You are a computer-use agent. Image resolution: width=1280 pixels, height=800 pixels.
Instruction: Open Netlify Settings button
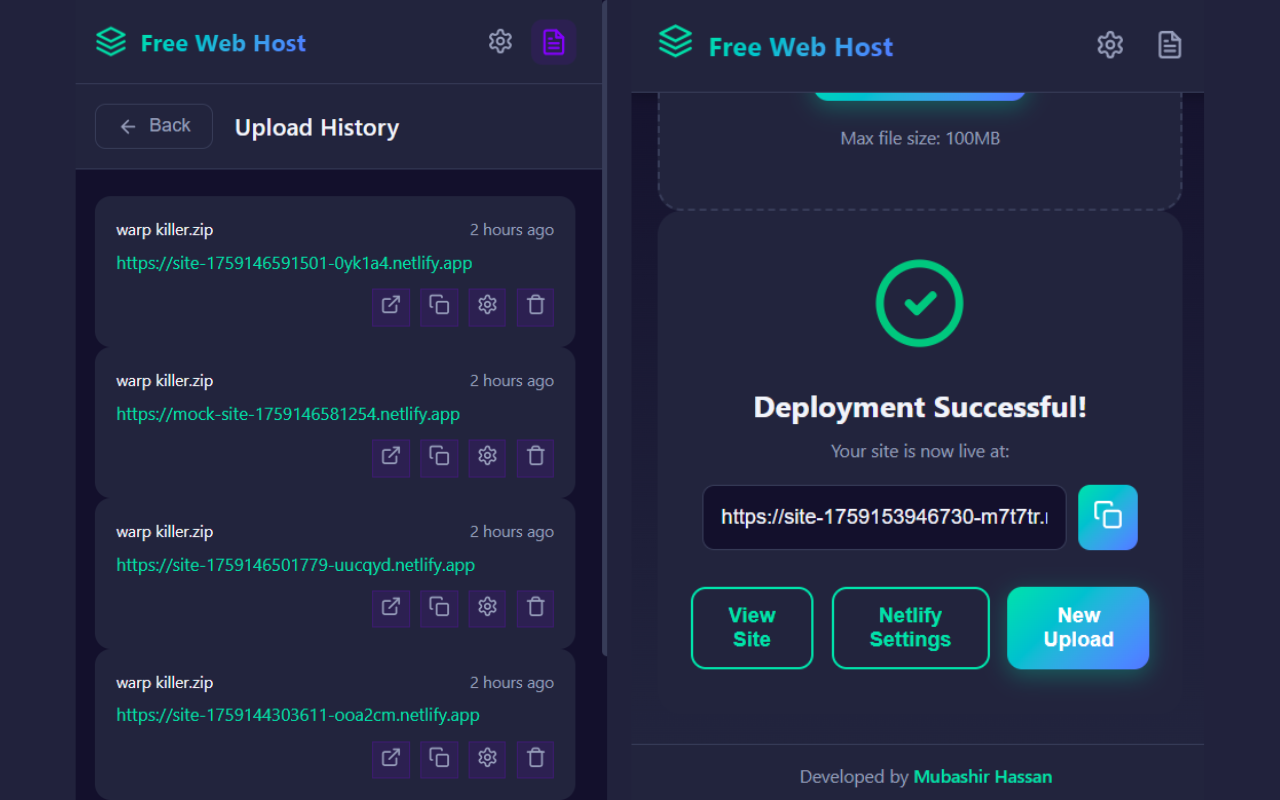[910, 628]
